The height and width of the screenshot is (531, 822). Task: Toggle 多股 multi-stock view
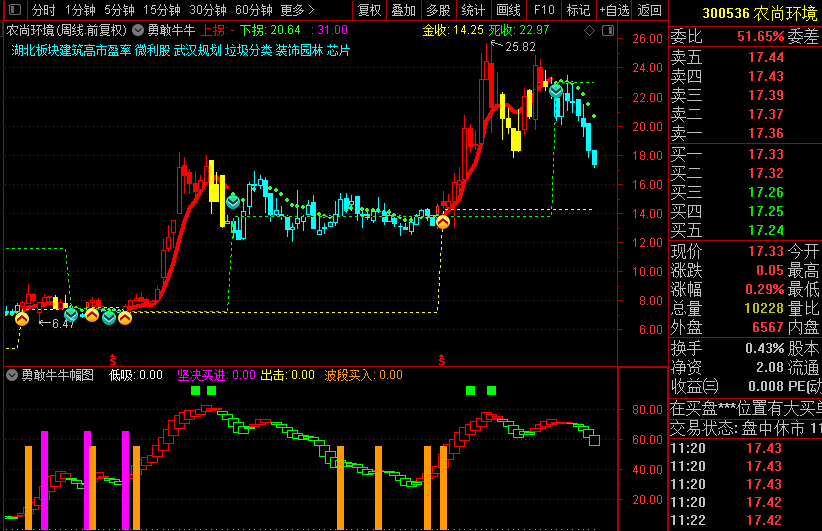point(439,10)
